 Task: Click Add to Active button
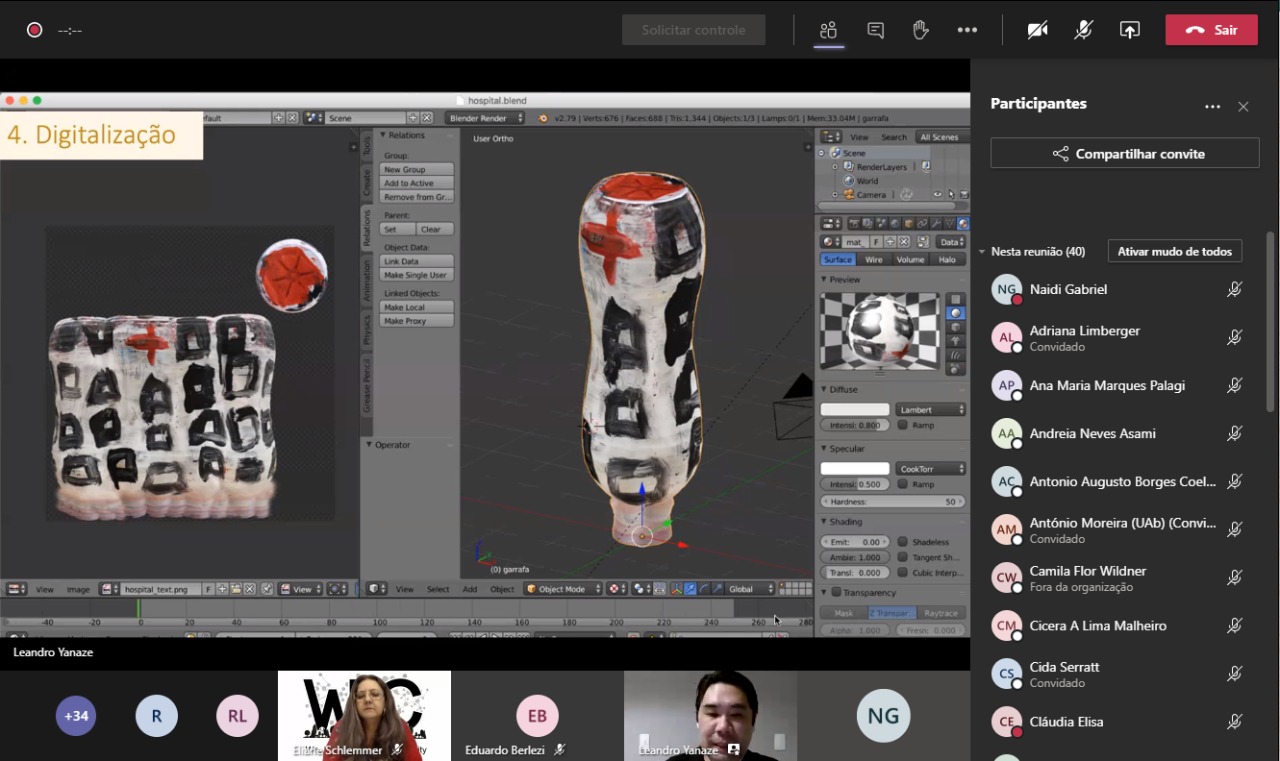point(416,183)
